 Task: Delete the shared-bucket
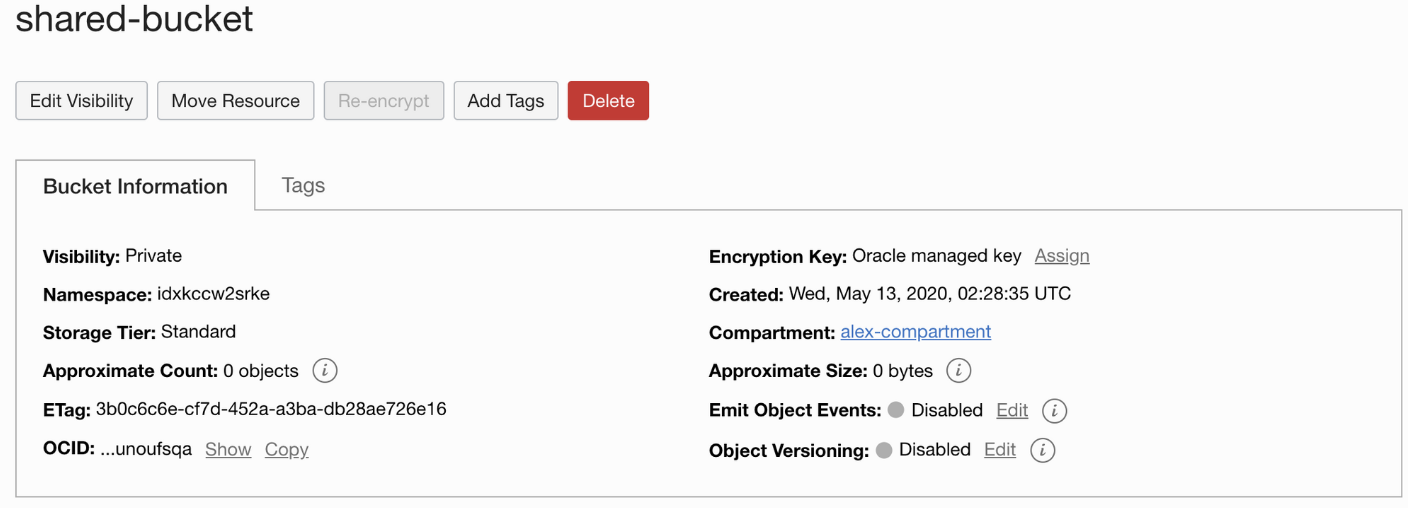coord(608,101)
